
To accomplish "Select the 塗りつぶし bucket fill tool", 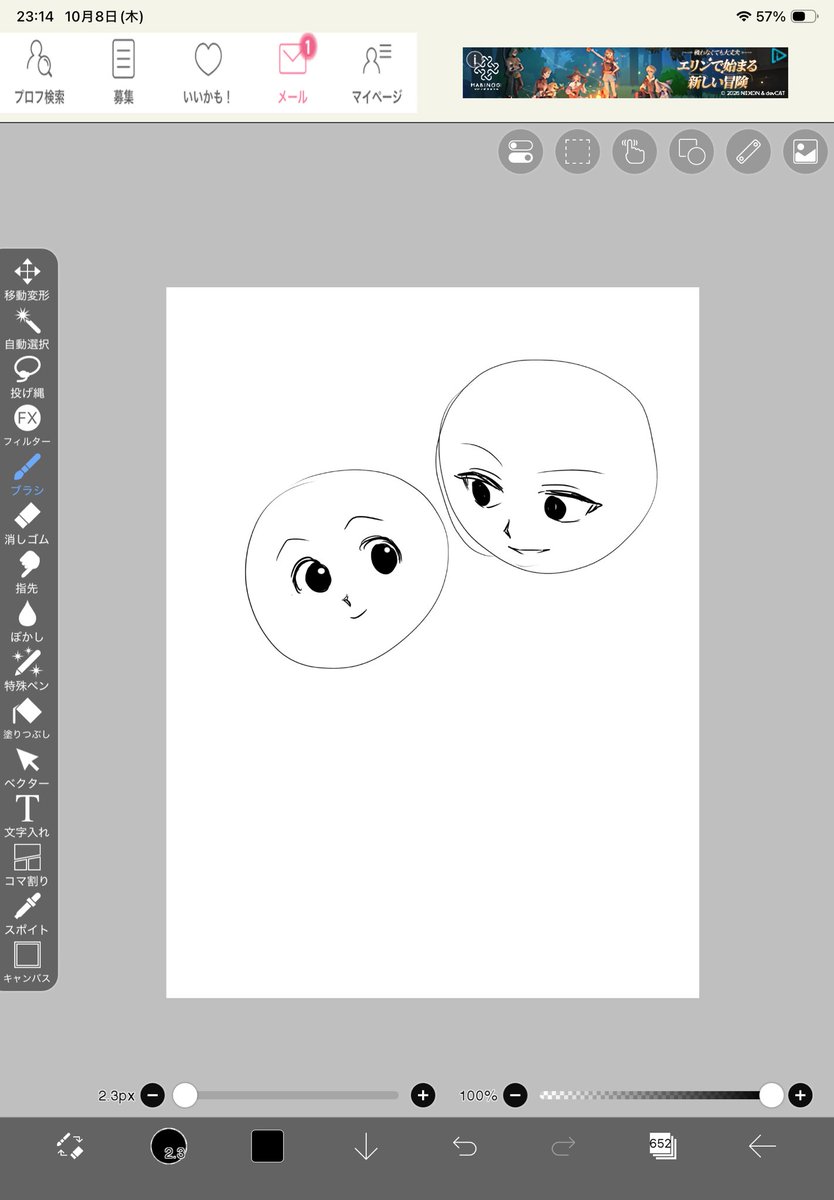I will (27, 718).
